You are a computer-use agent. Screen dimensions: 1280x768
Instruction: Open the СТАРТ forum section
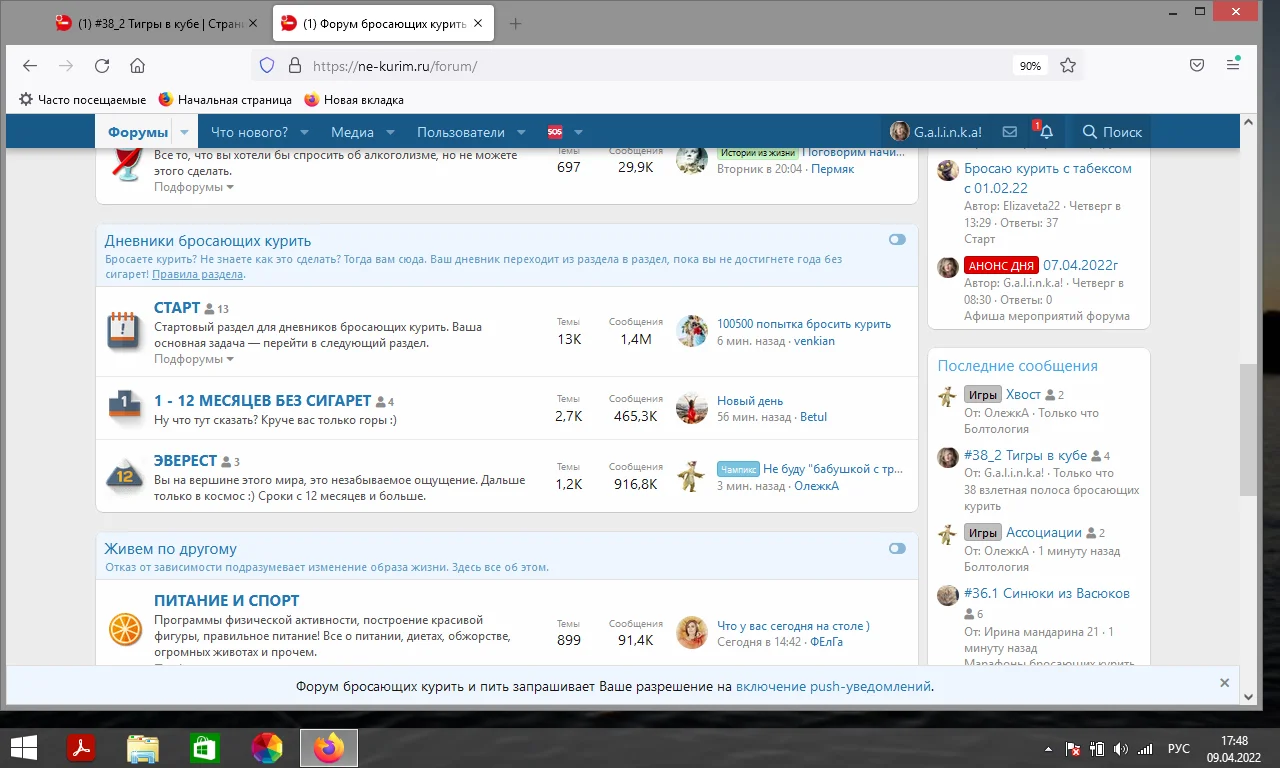pyautogui.click(x=177, y=308)
